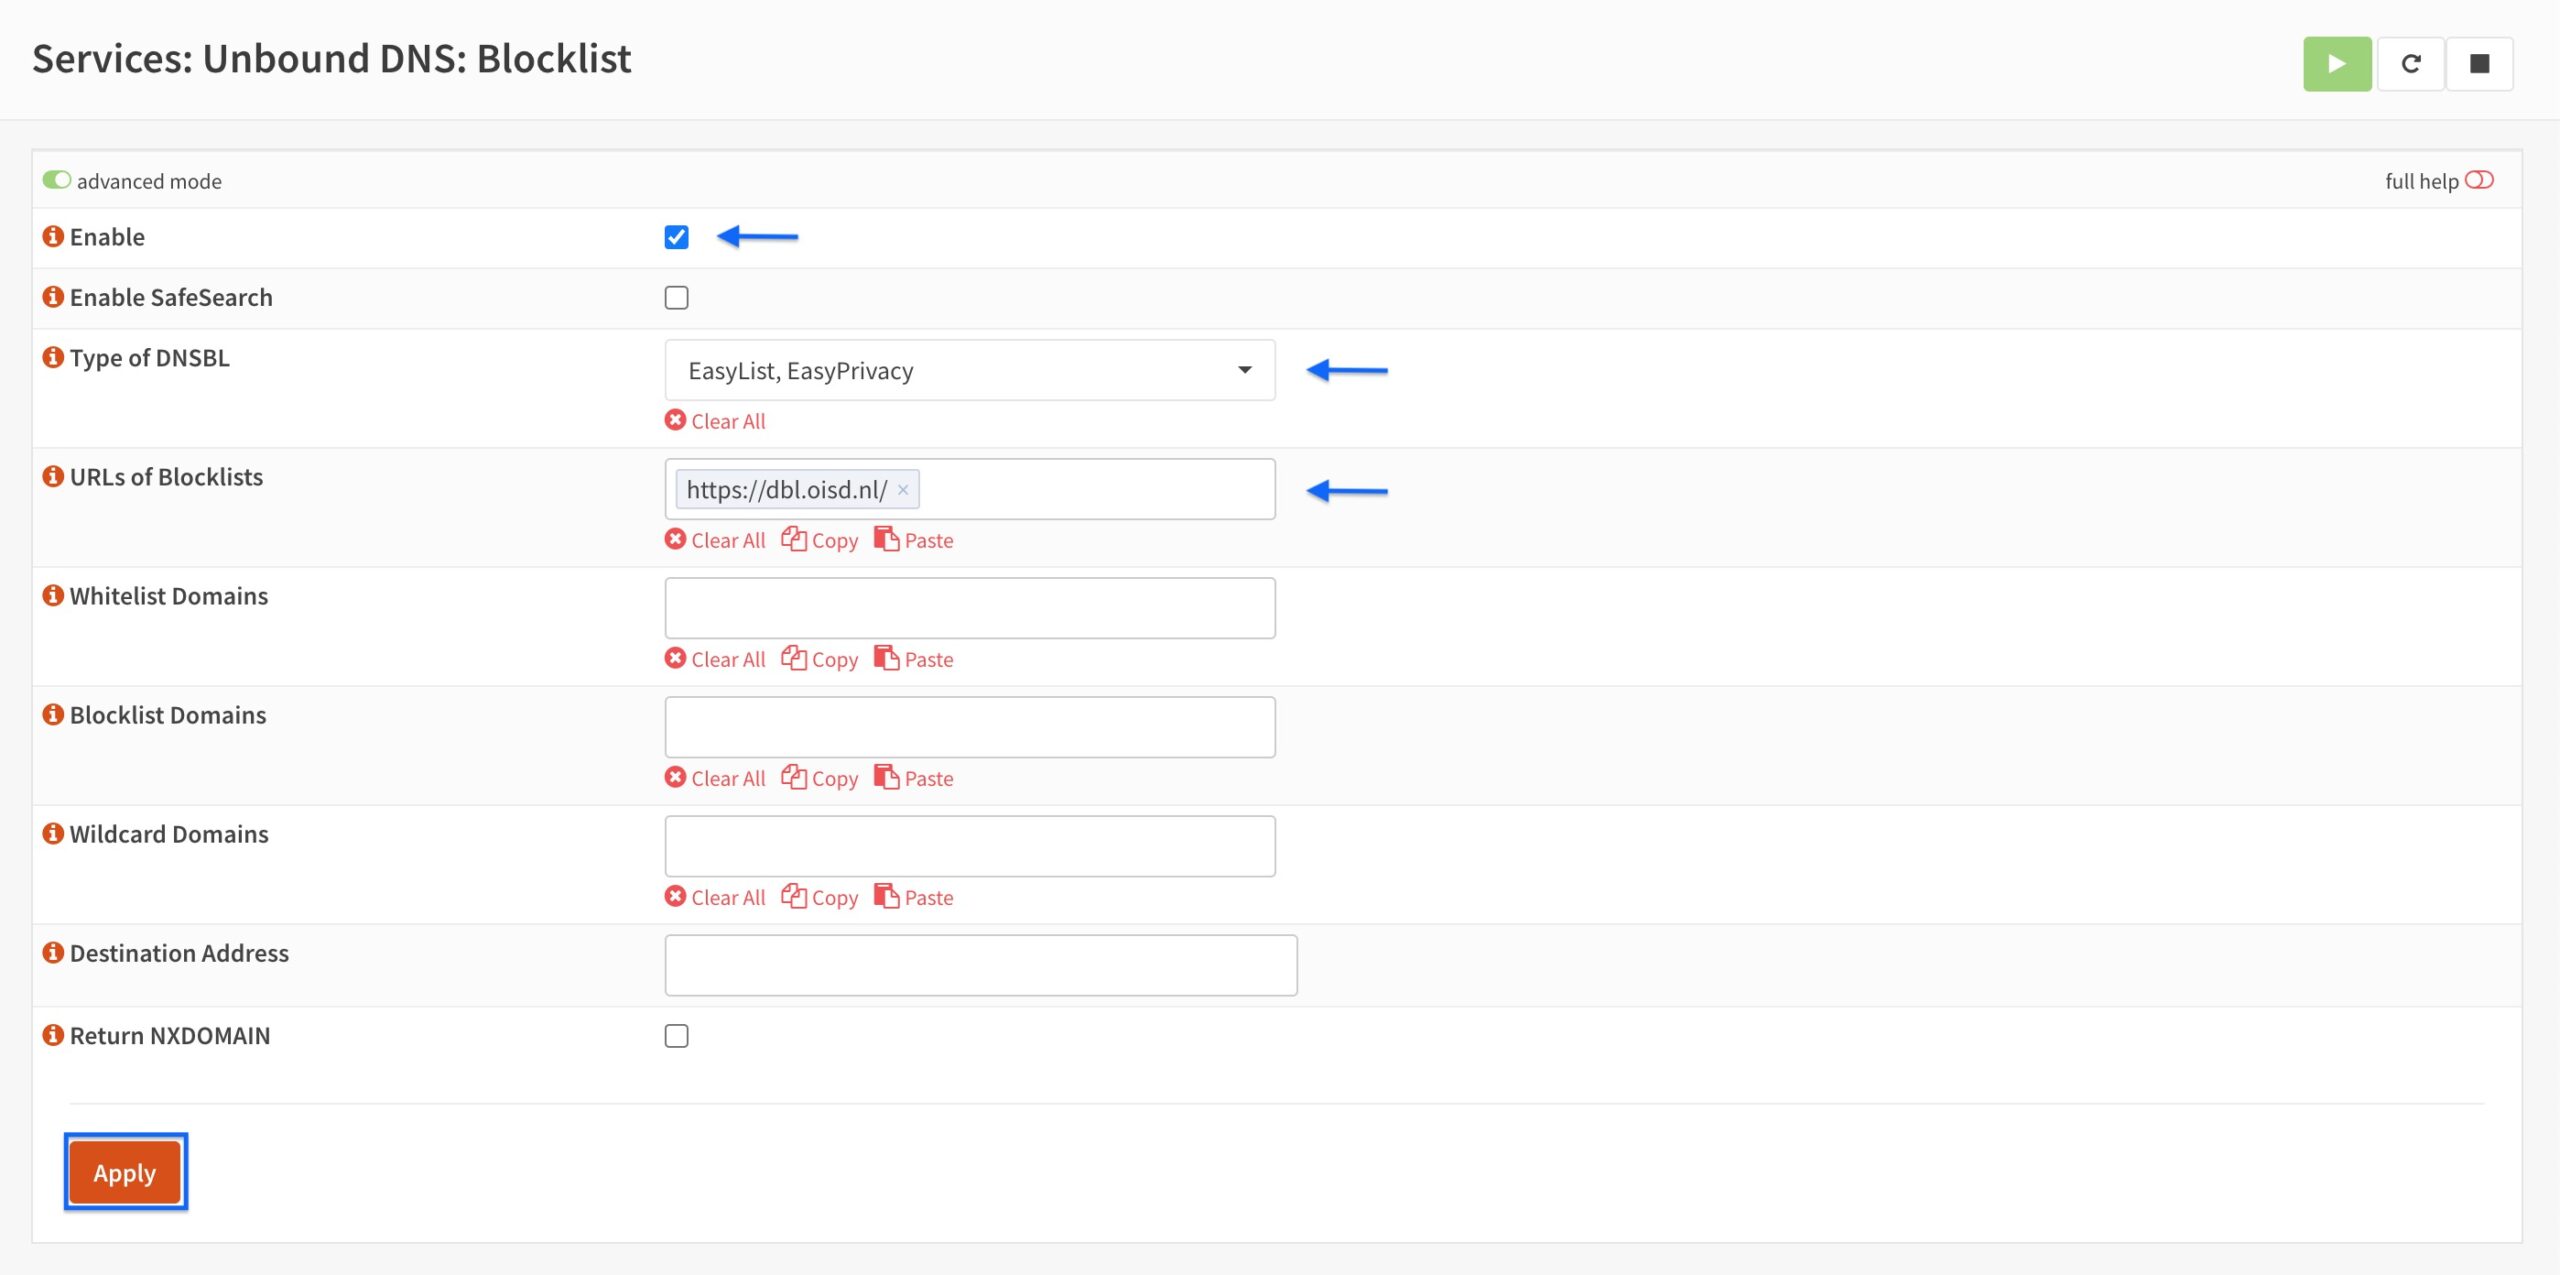Paste into Whitelist Domains
This screenshot has width=2560, height=1275.
tap(914, 659)
